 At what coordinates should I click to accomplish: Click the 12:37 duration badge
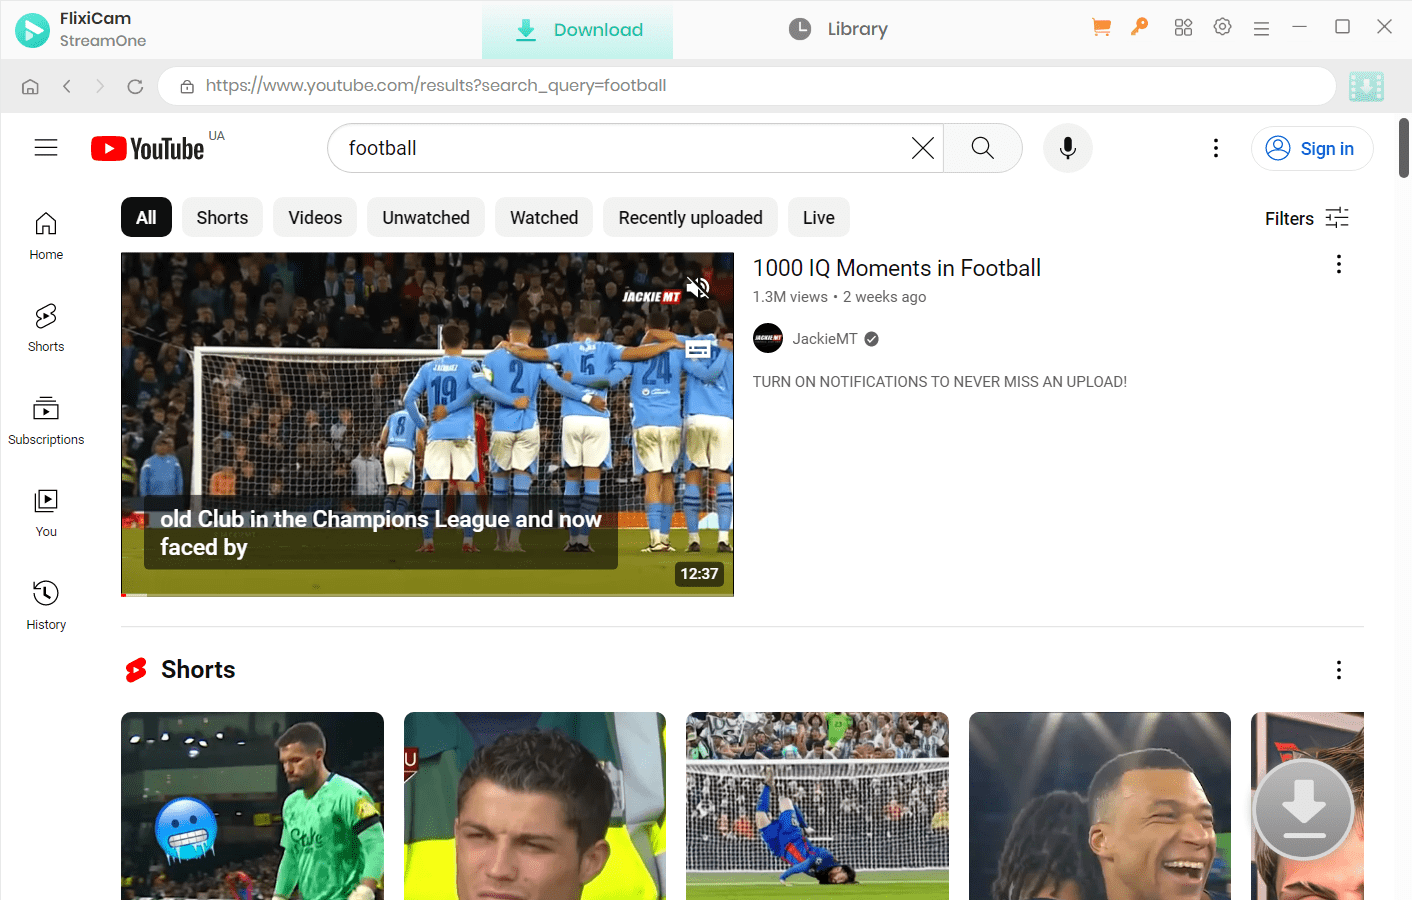tap(700, 574)
